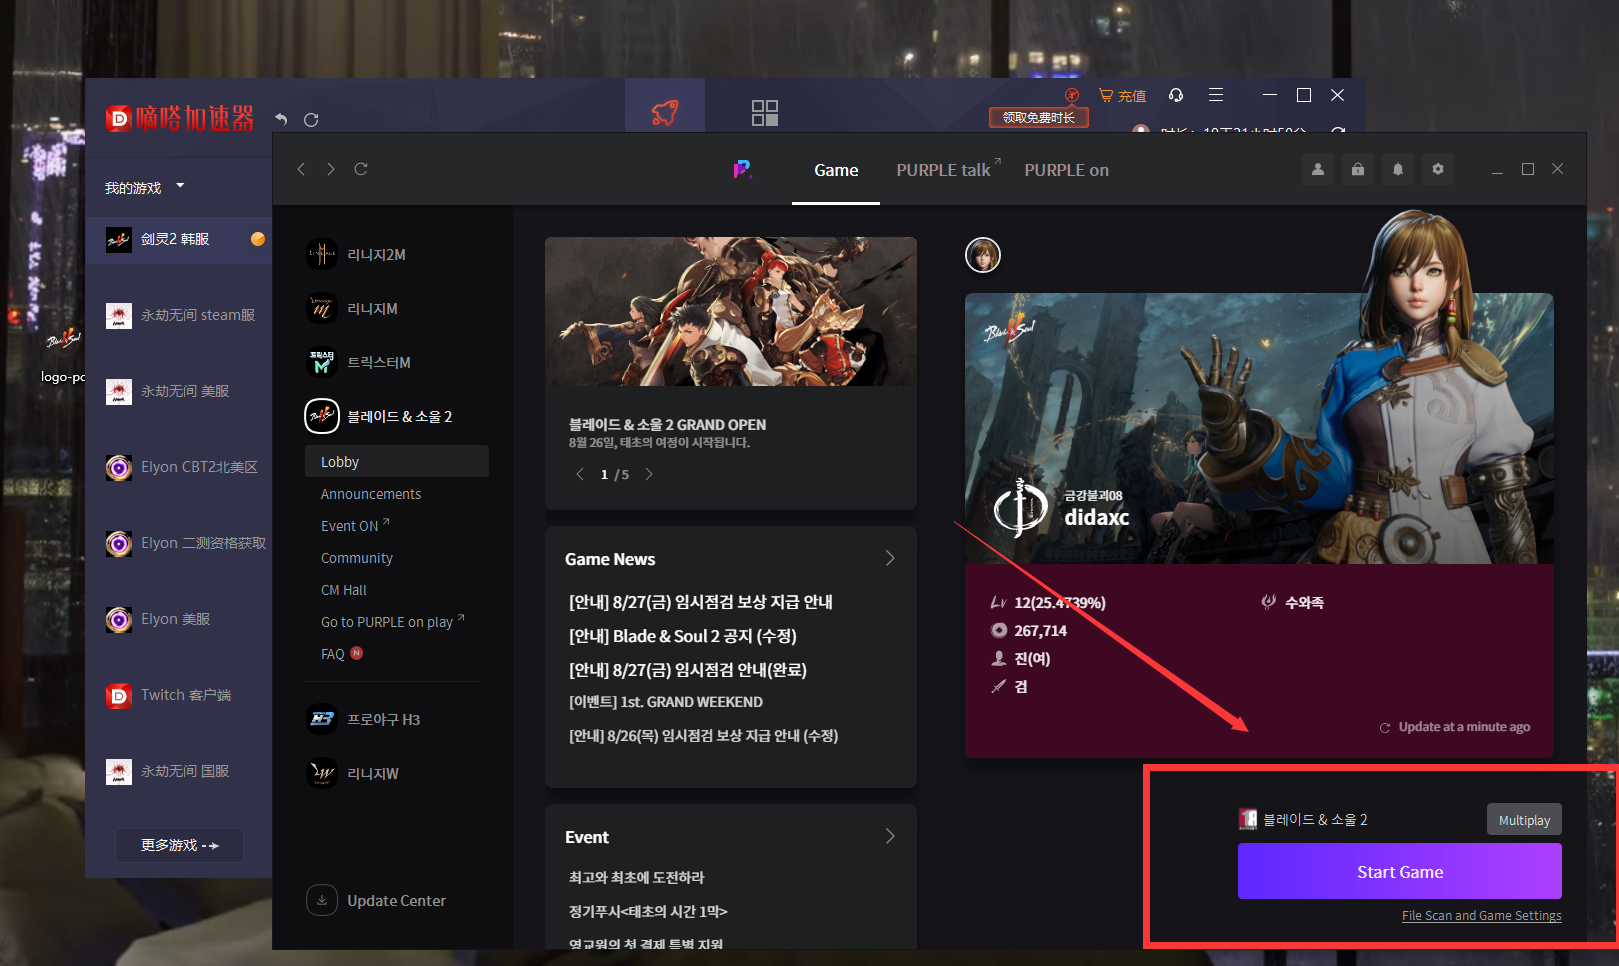Viewport: 1619px width, 966px height.
Task: Open the PURPLE settings gear
Action: 1438,169
